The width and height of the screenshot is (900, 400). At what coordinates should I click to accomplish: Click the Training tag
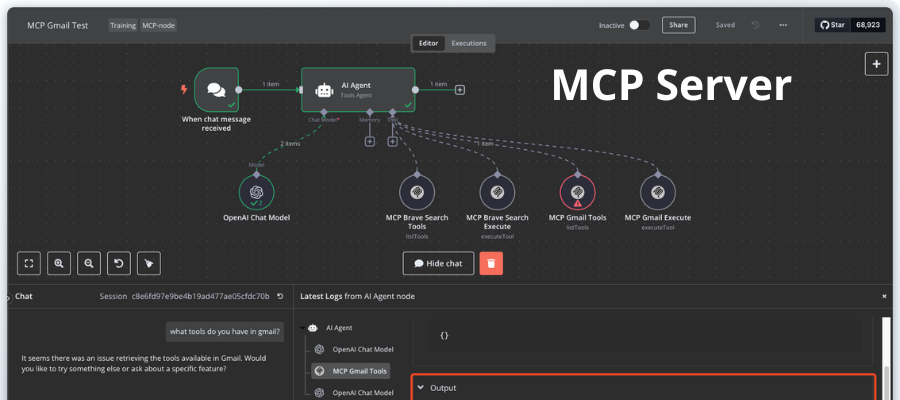tap(123, 25)
